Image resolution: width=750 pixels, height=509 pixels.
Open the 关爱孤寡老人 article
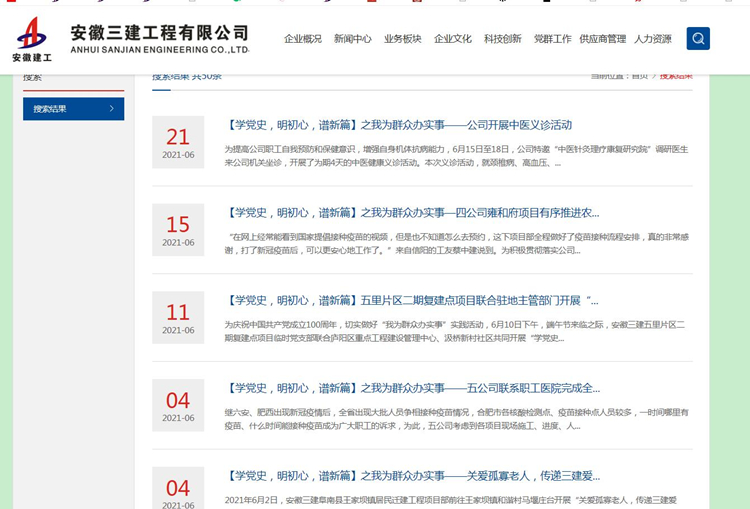413,476
